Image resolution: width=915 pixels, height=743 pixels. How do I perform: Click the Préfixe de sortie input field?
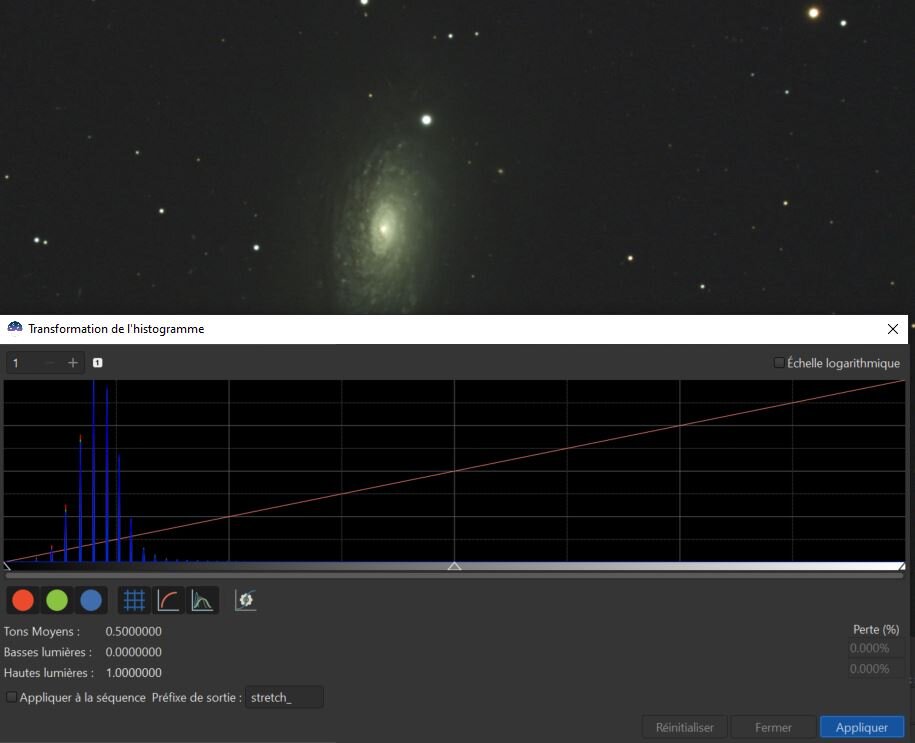(284, 697)
